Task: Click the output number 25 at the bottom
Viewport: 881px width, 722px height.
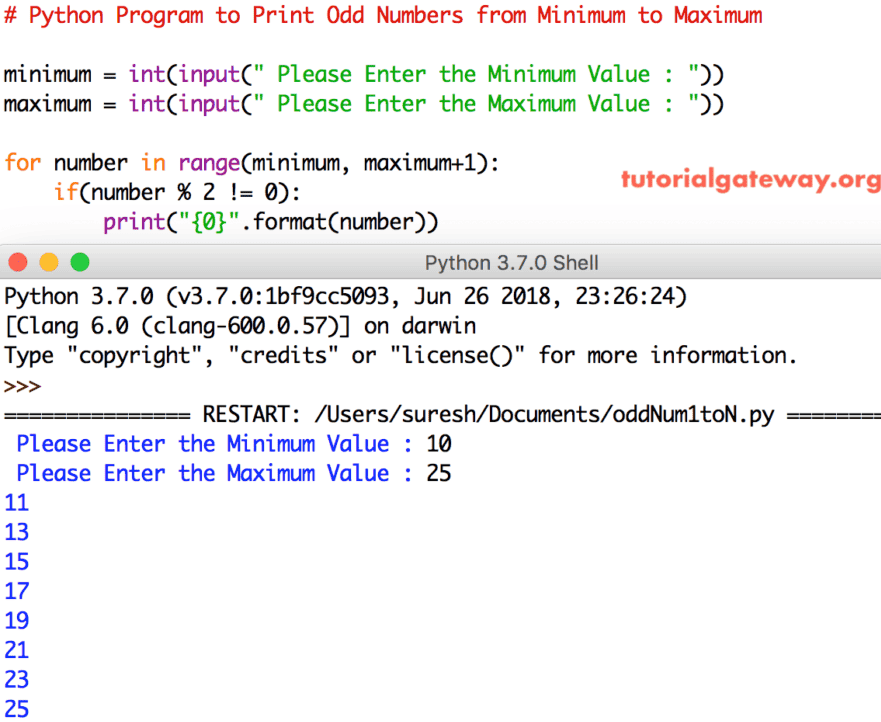Action: [x=16, y=709]
